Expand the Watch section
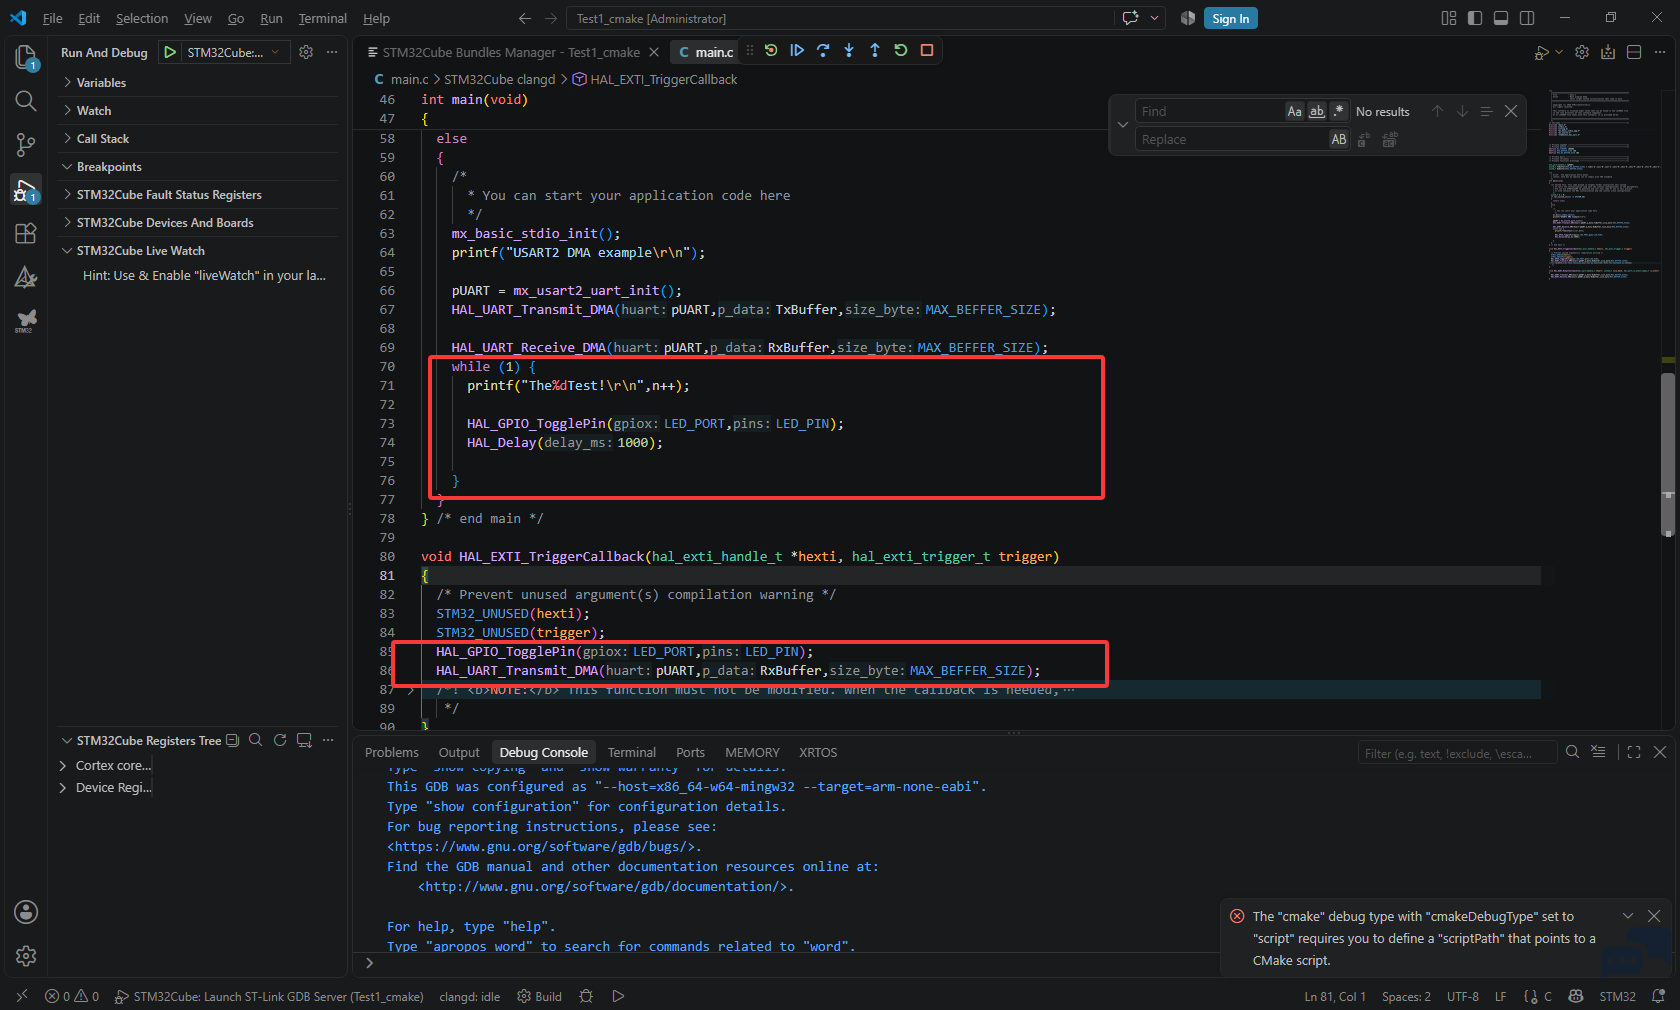1680x1010 pixels. pos(198,111)
